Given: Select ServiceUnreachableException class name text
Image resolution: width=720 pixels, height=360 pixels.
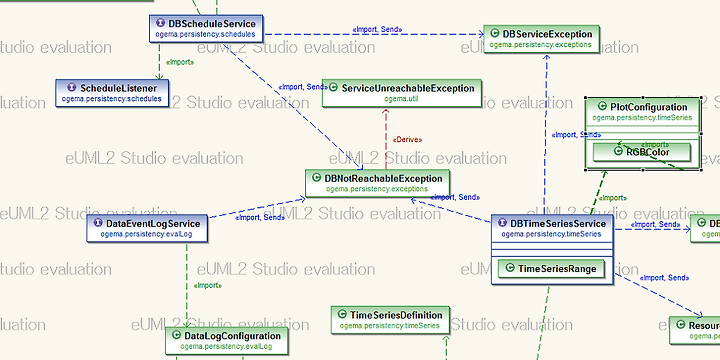Looking at the screenshot, I should pyautogui.click(x=408, y=88).
